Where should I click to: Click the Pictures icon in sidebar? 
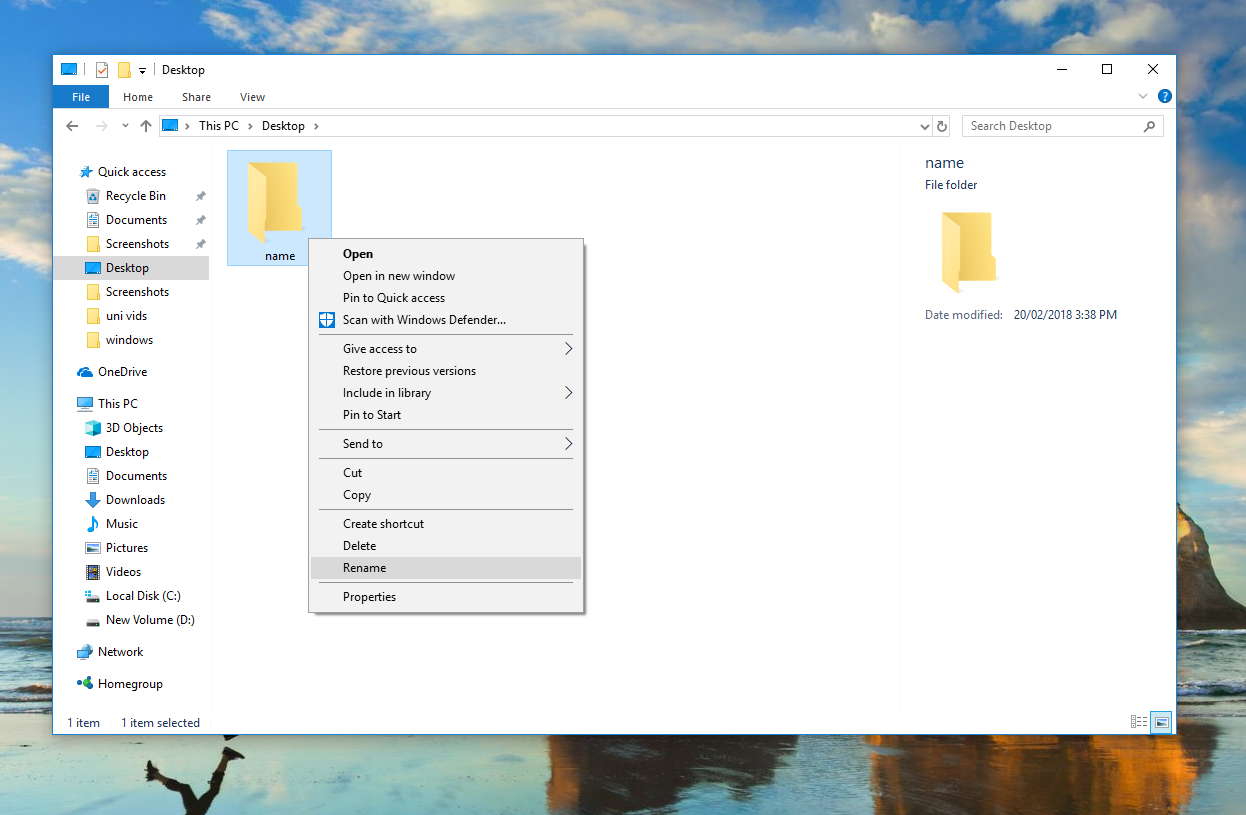[x=93, y=548]
